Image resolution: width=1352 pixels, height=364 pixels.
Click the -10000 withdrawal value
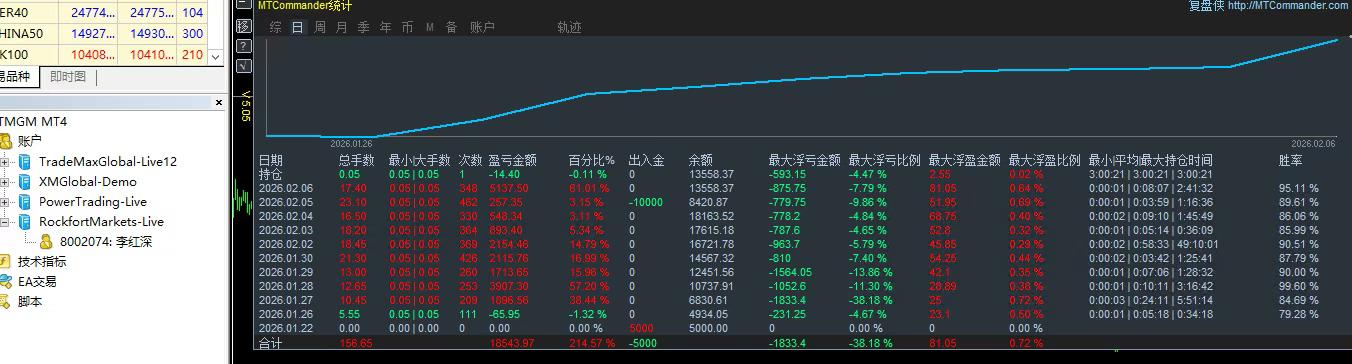[x=645, y=202]
